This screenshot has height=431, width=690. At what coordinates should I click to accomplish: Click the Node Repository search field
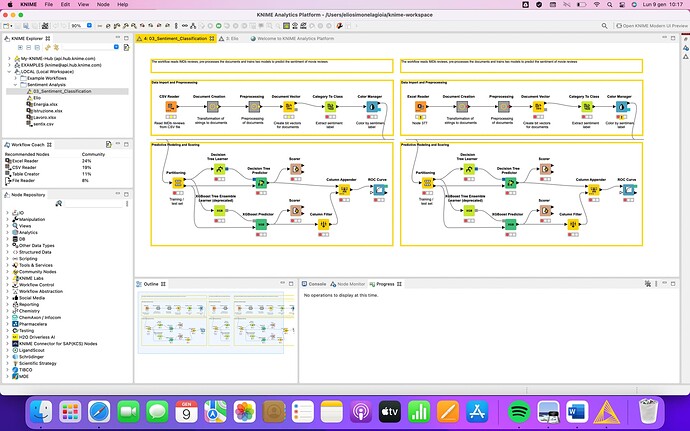[93, 203]
